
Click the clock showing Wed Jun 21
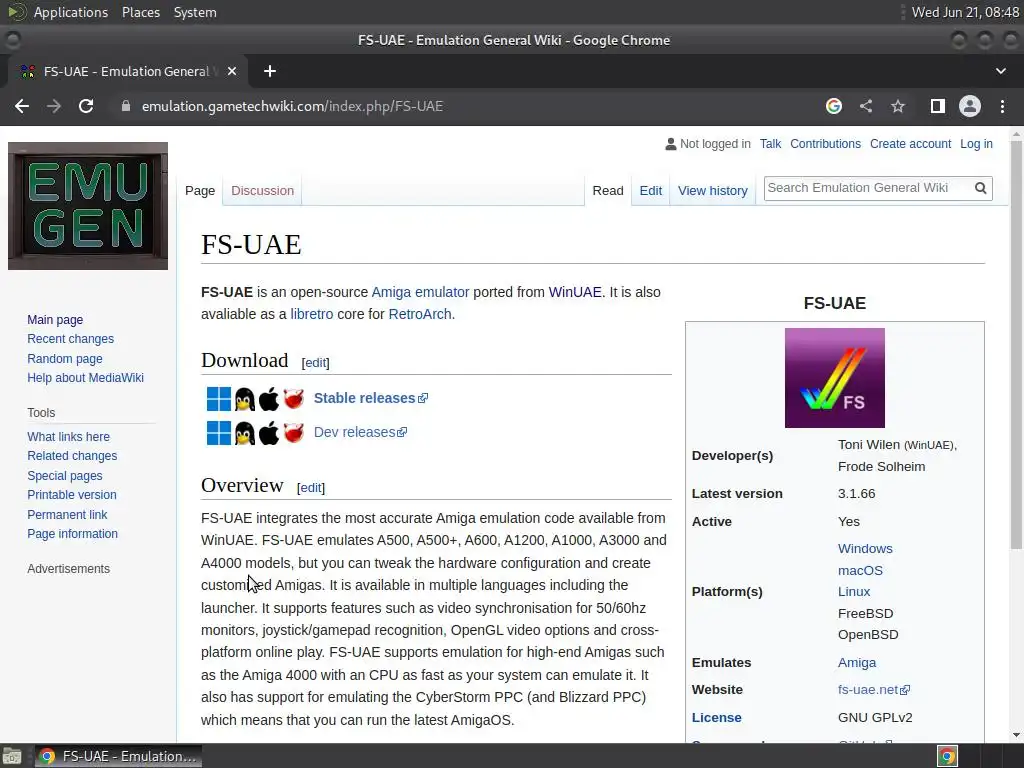click(x=965, y=12)
